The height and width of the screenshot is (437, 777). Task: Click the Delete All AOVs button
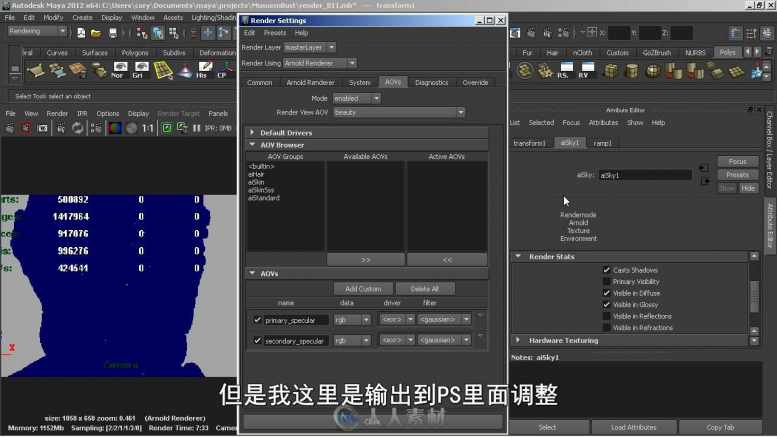(424, 288)
